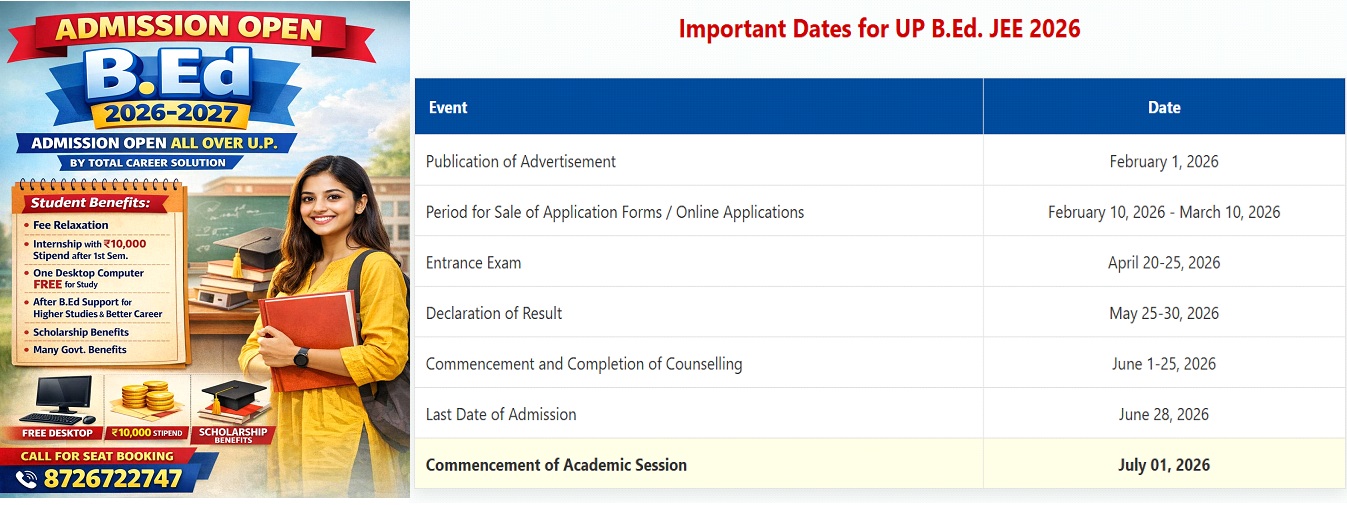Viewport: 1347px width, 505px height.
Task: Click the Scholarship Benefits graduation cap icon
Action: (x=232, y=398)
